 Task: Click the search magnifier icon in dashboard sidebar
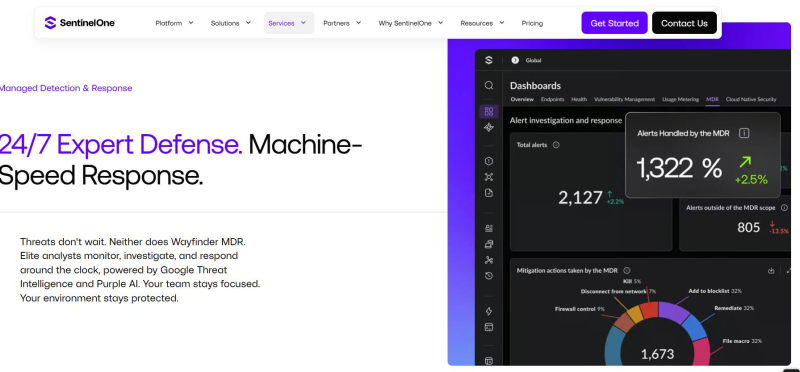tap(489, 85)
